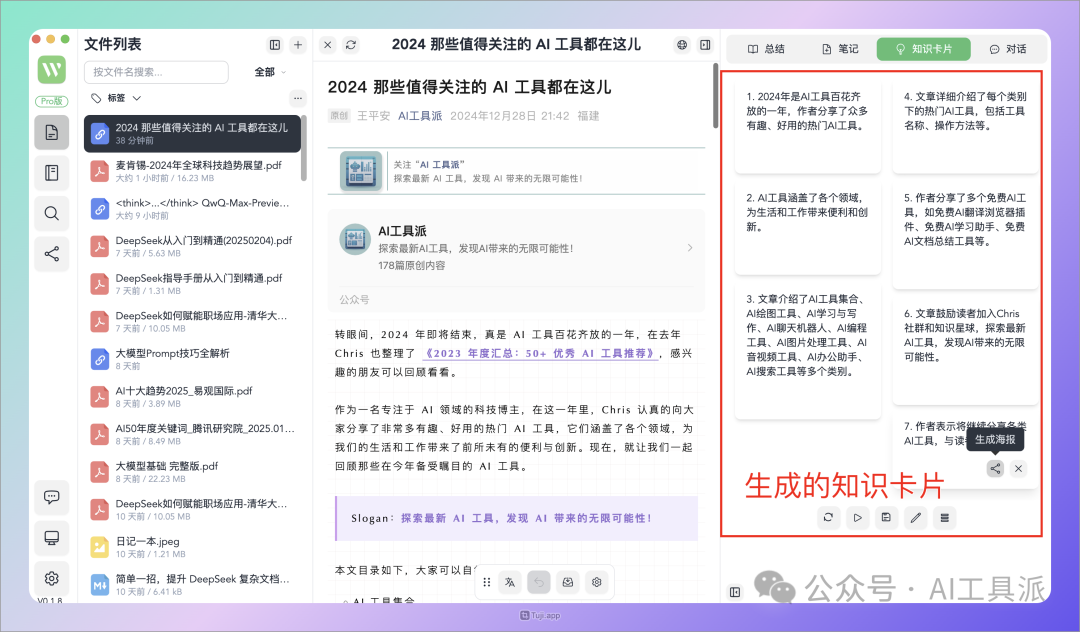Open the share view in left sidebar
The height and width of the screenshot is (632, 1080).
[x=52, y=254]
